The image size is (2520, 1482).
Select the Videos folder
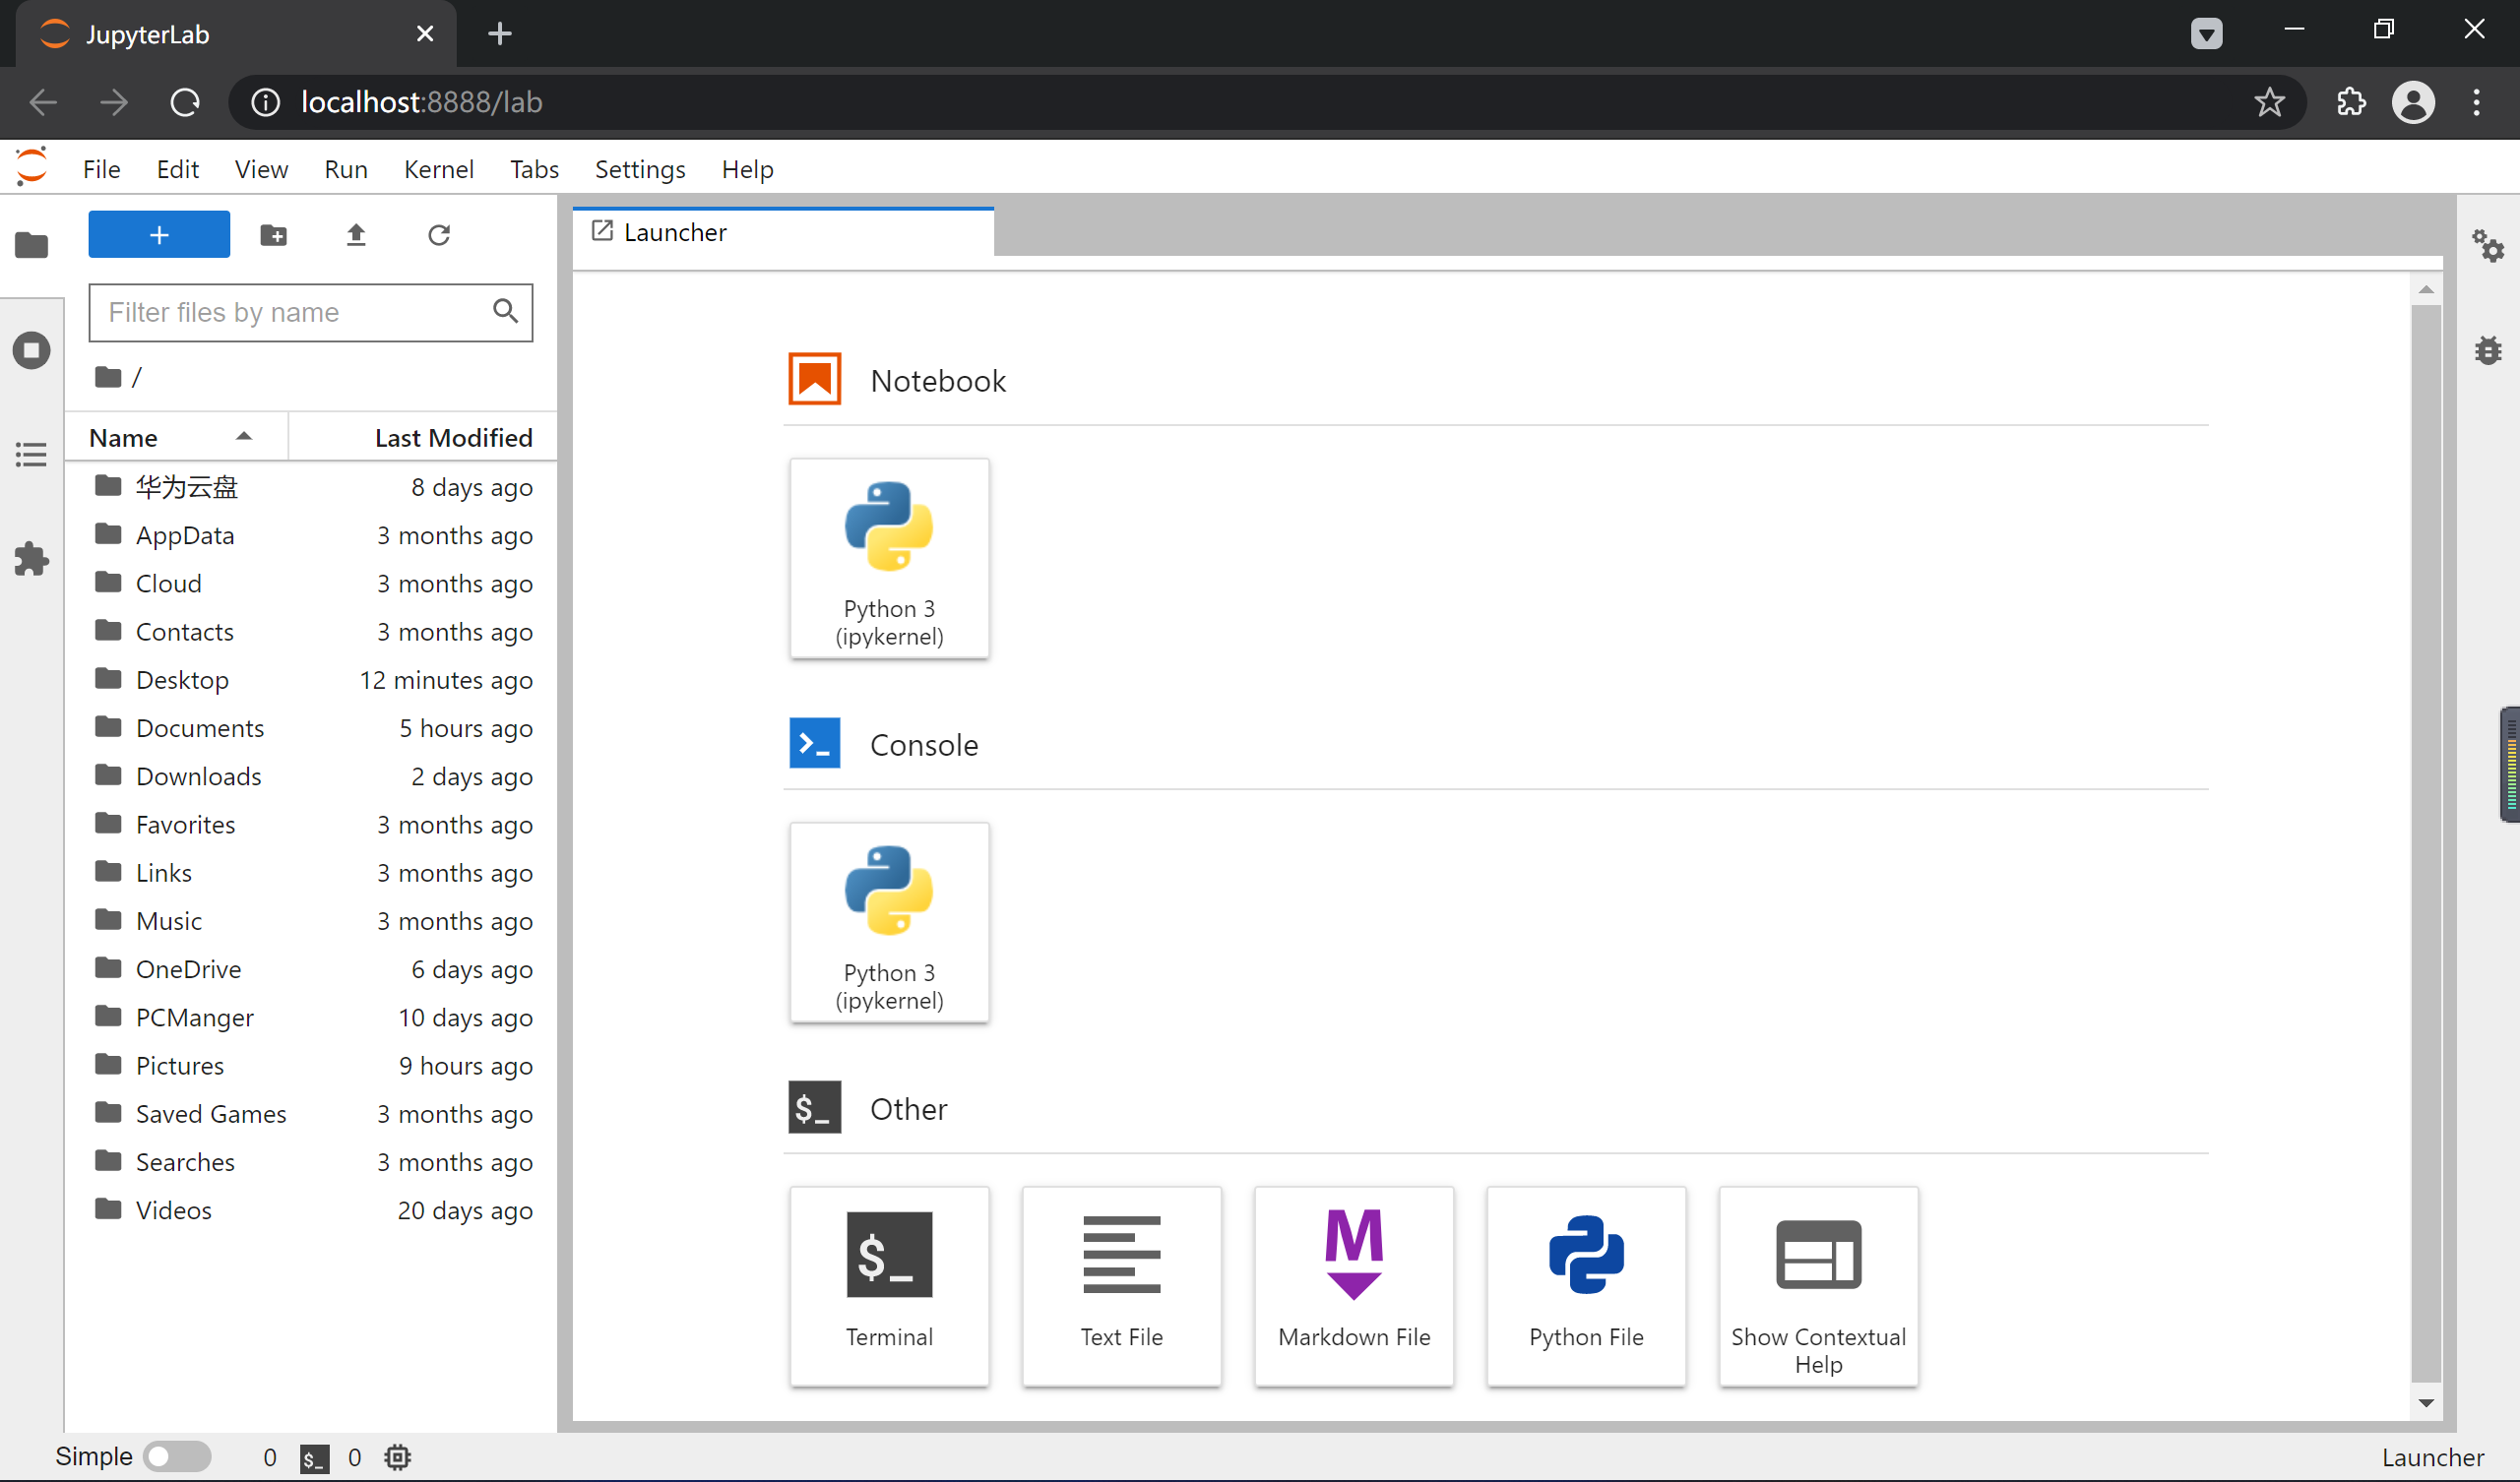click(311, 1210)
